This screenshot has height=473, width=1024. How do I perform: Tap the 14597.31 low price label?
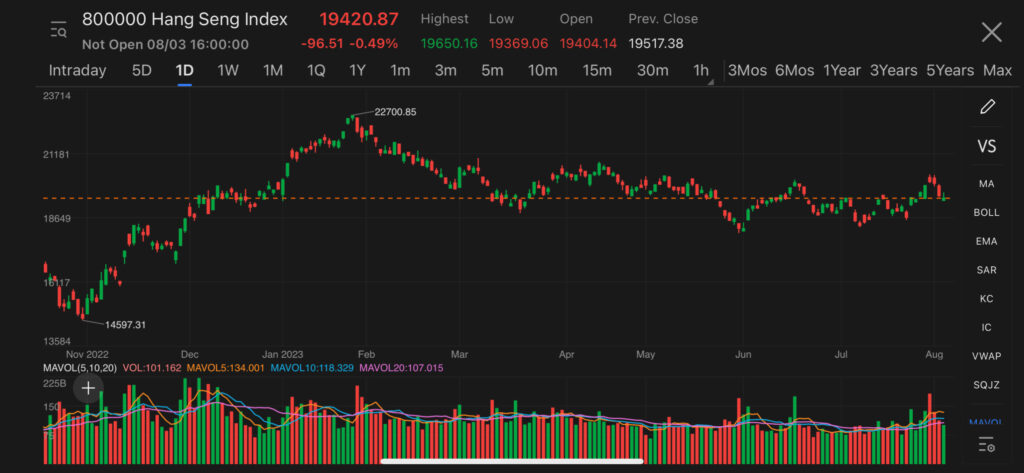pyautogui.click(x=124, y=325)
